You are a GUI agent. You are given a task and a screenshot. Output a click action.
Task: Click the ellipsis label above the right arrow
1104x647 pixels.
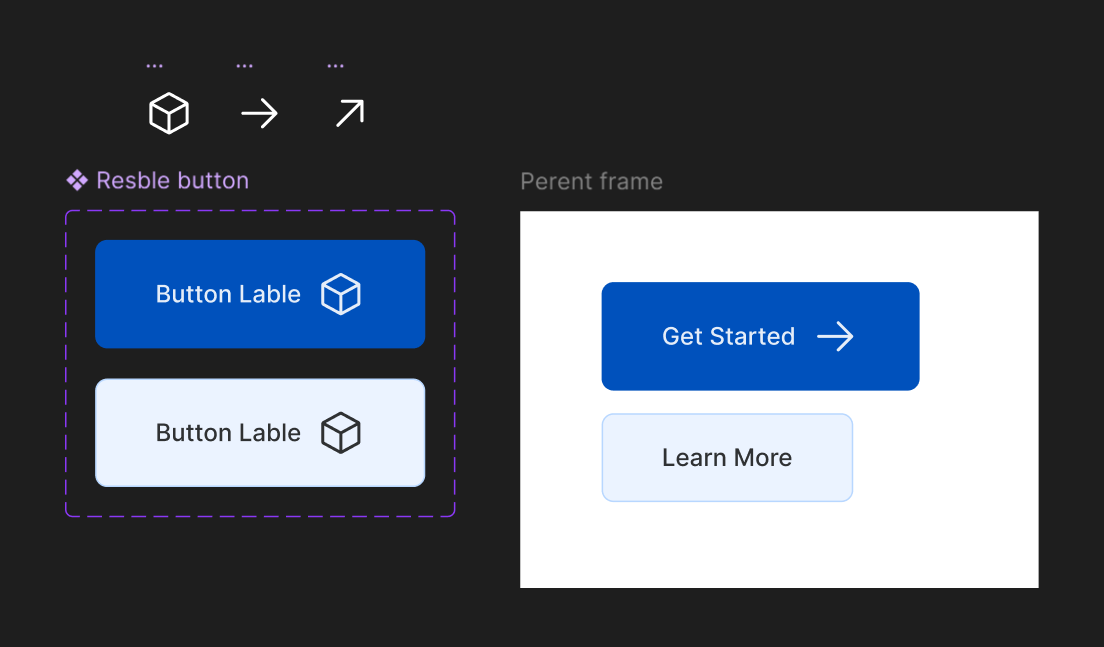[244, 66]
